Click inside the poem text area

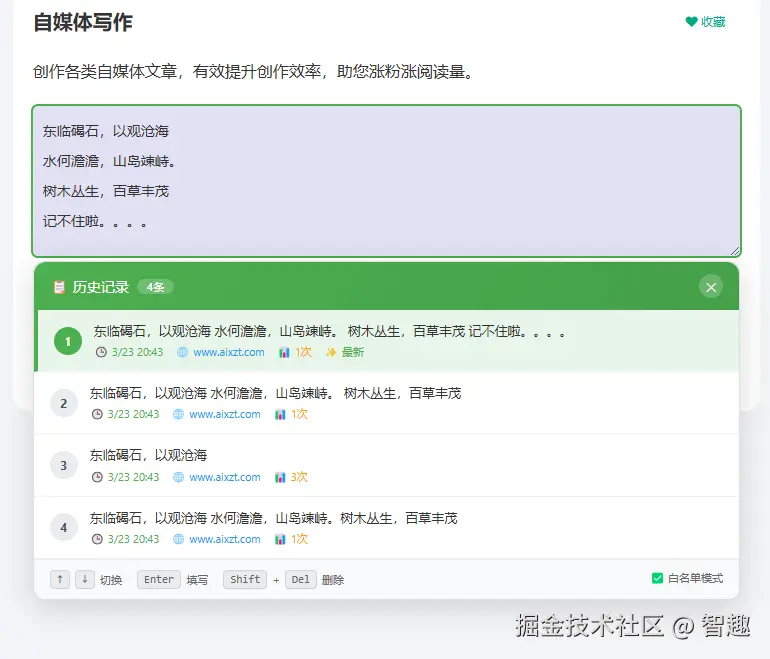[x=386, y=181]
